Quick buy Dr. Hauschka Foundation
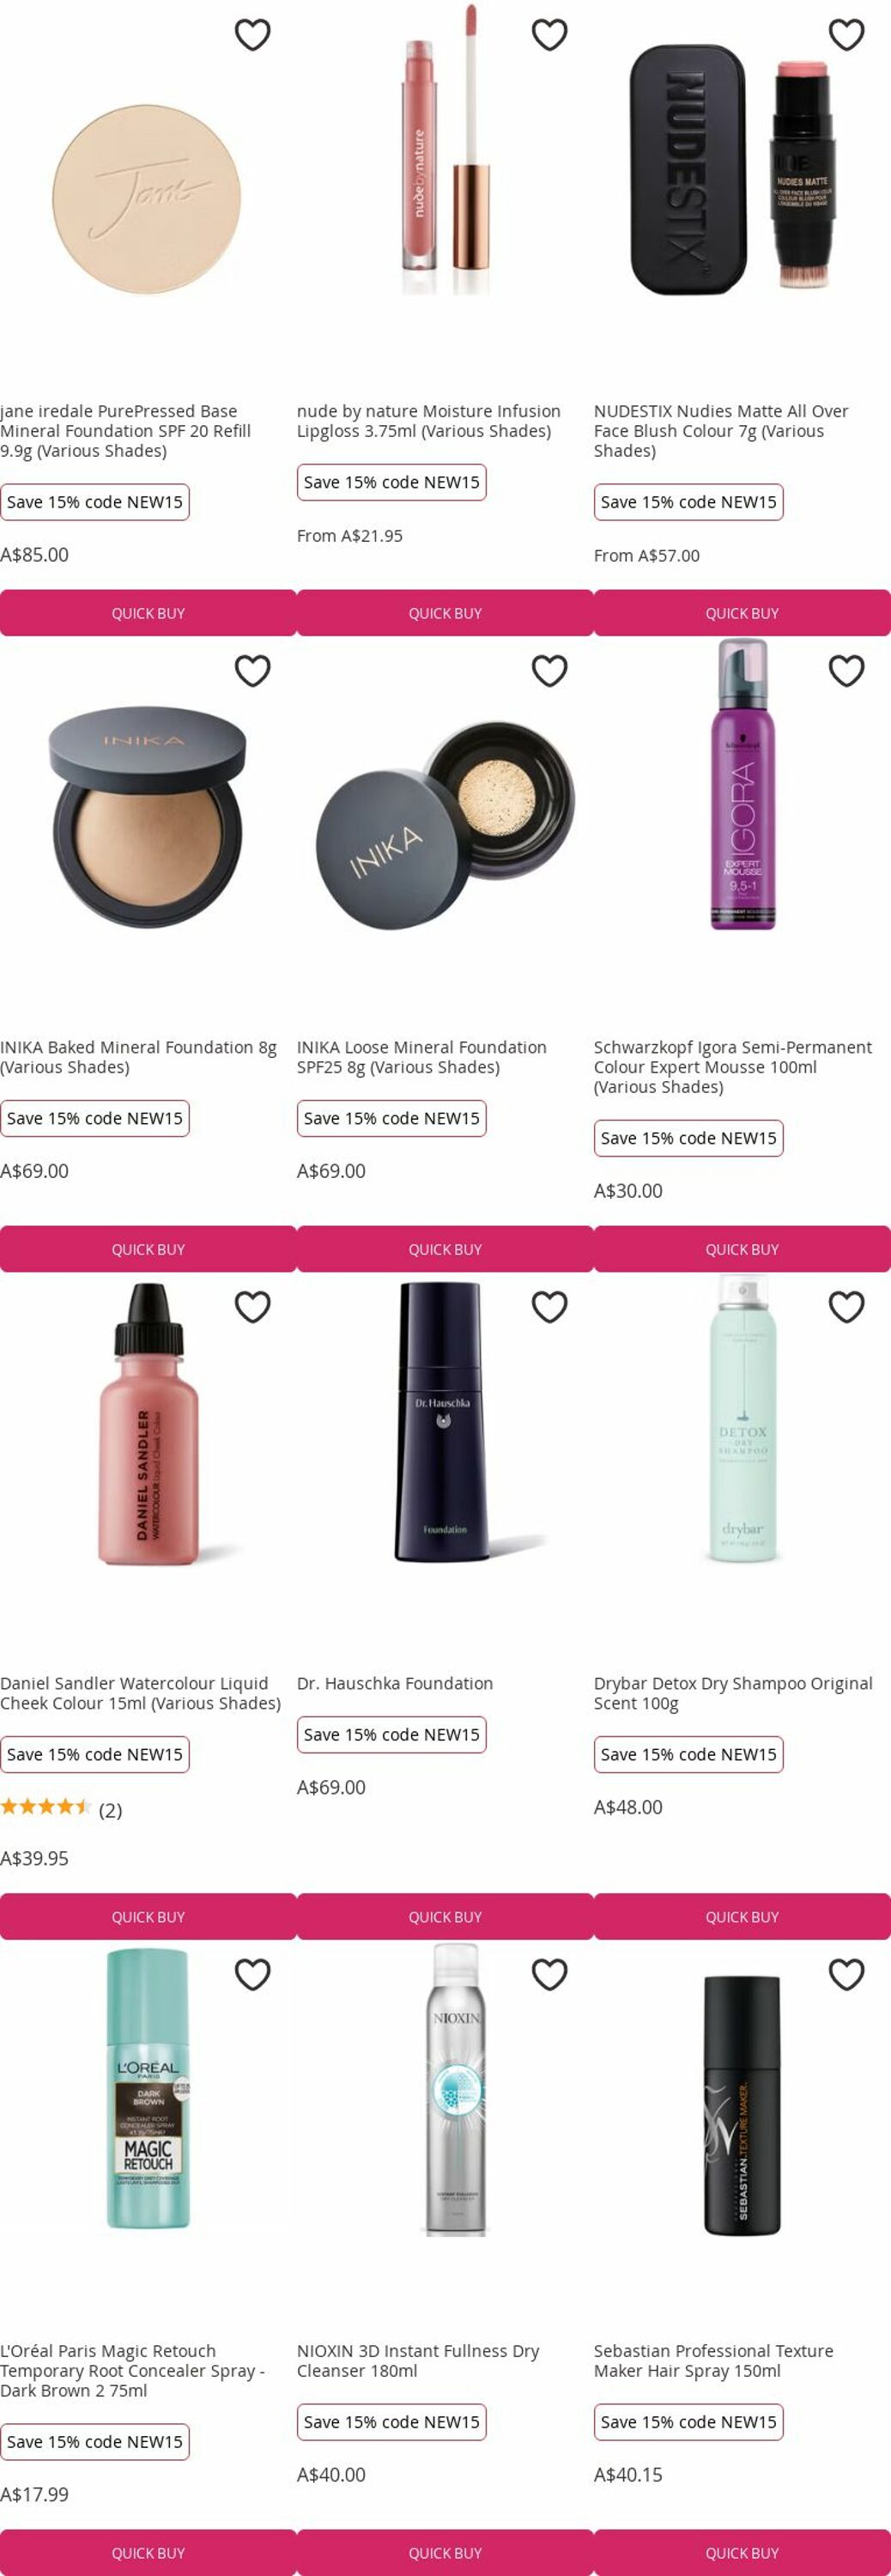The height and width of the screenshot is (2576, 891). (445, 1917)
